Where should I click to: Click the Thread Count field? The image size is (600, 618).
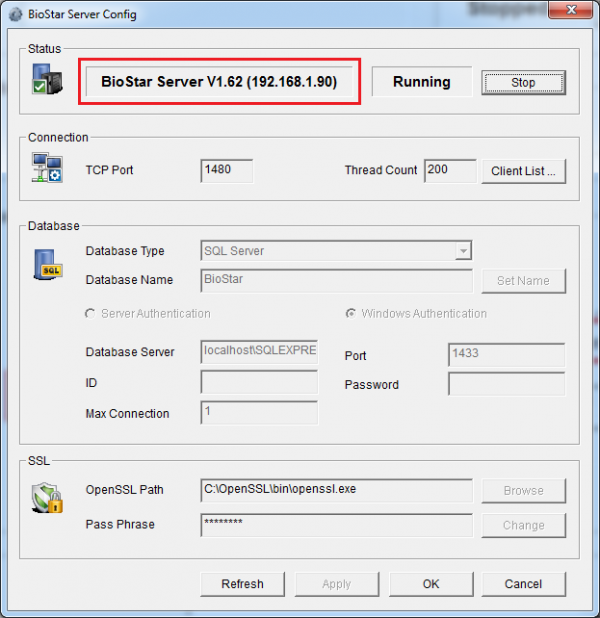[449, 170]
